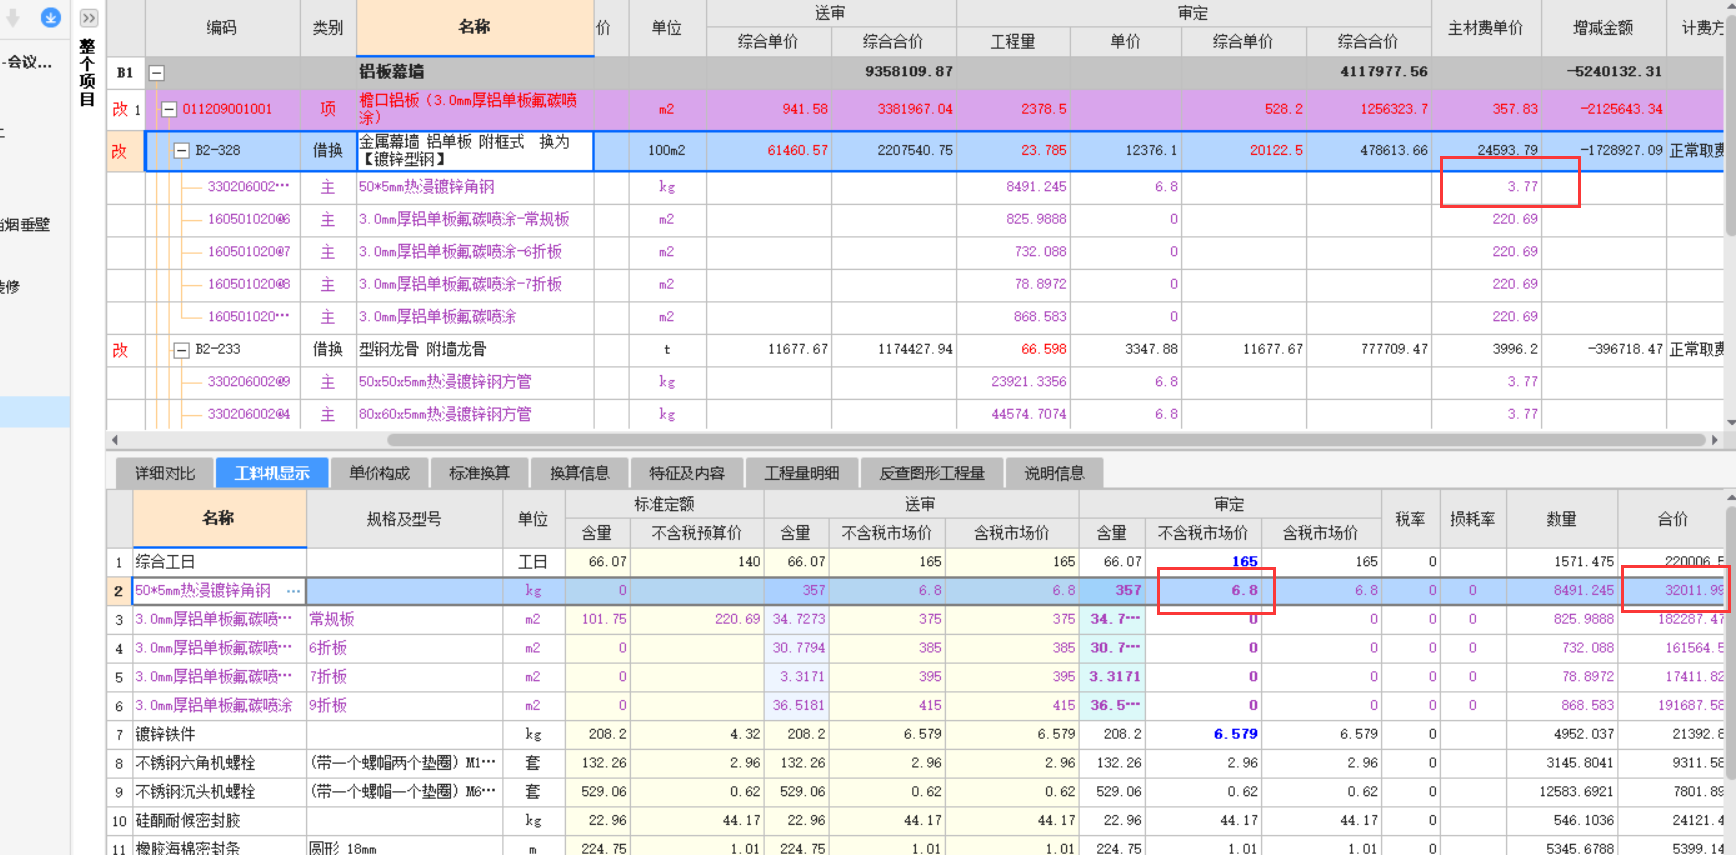This screenshot has height=855, width=1736.
Task: Collapse the B1 铝板幕墙 group
Action: [x=157, y=73]
